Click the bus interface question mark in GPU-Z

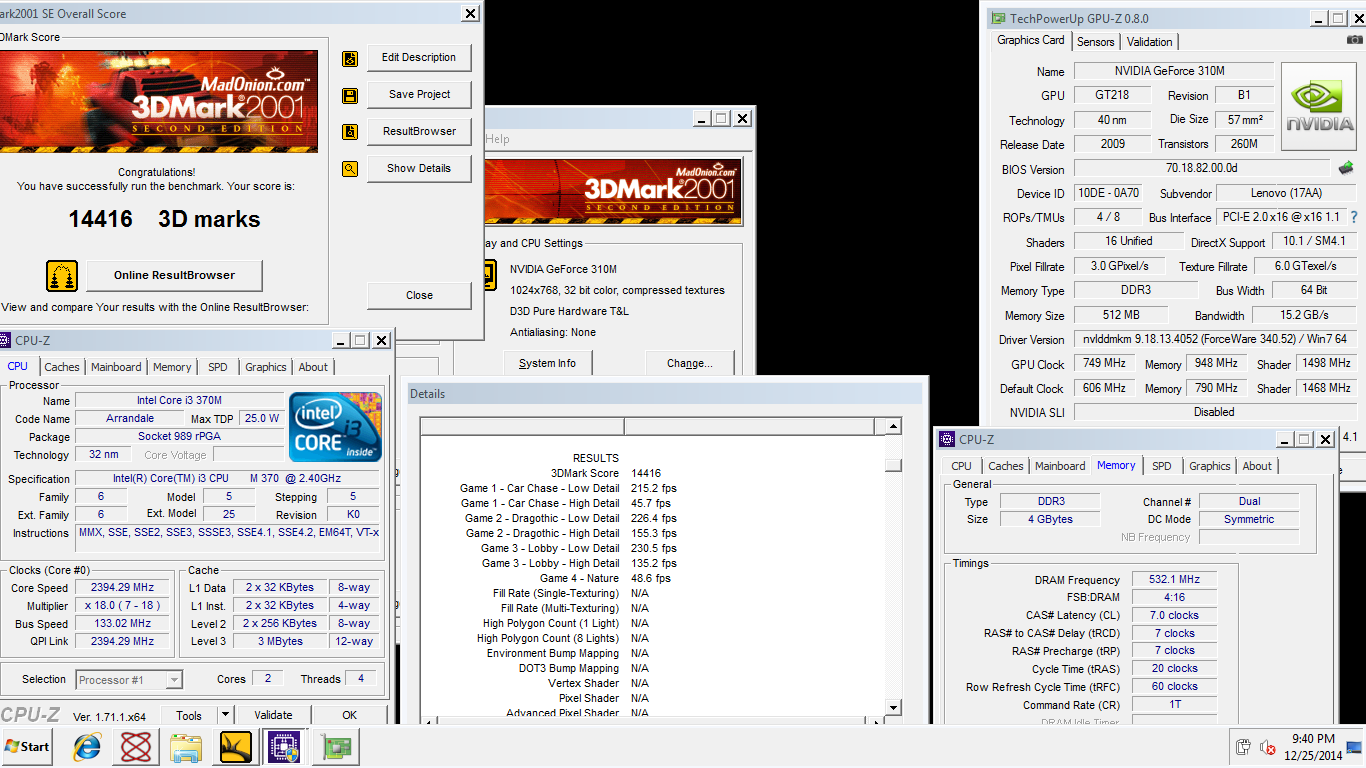tap(1355, 217)
